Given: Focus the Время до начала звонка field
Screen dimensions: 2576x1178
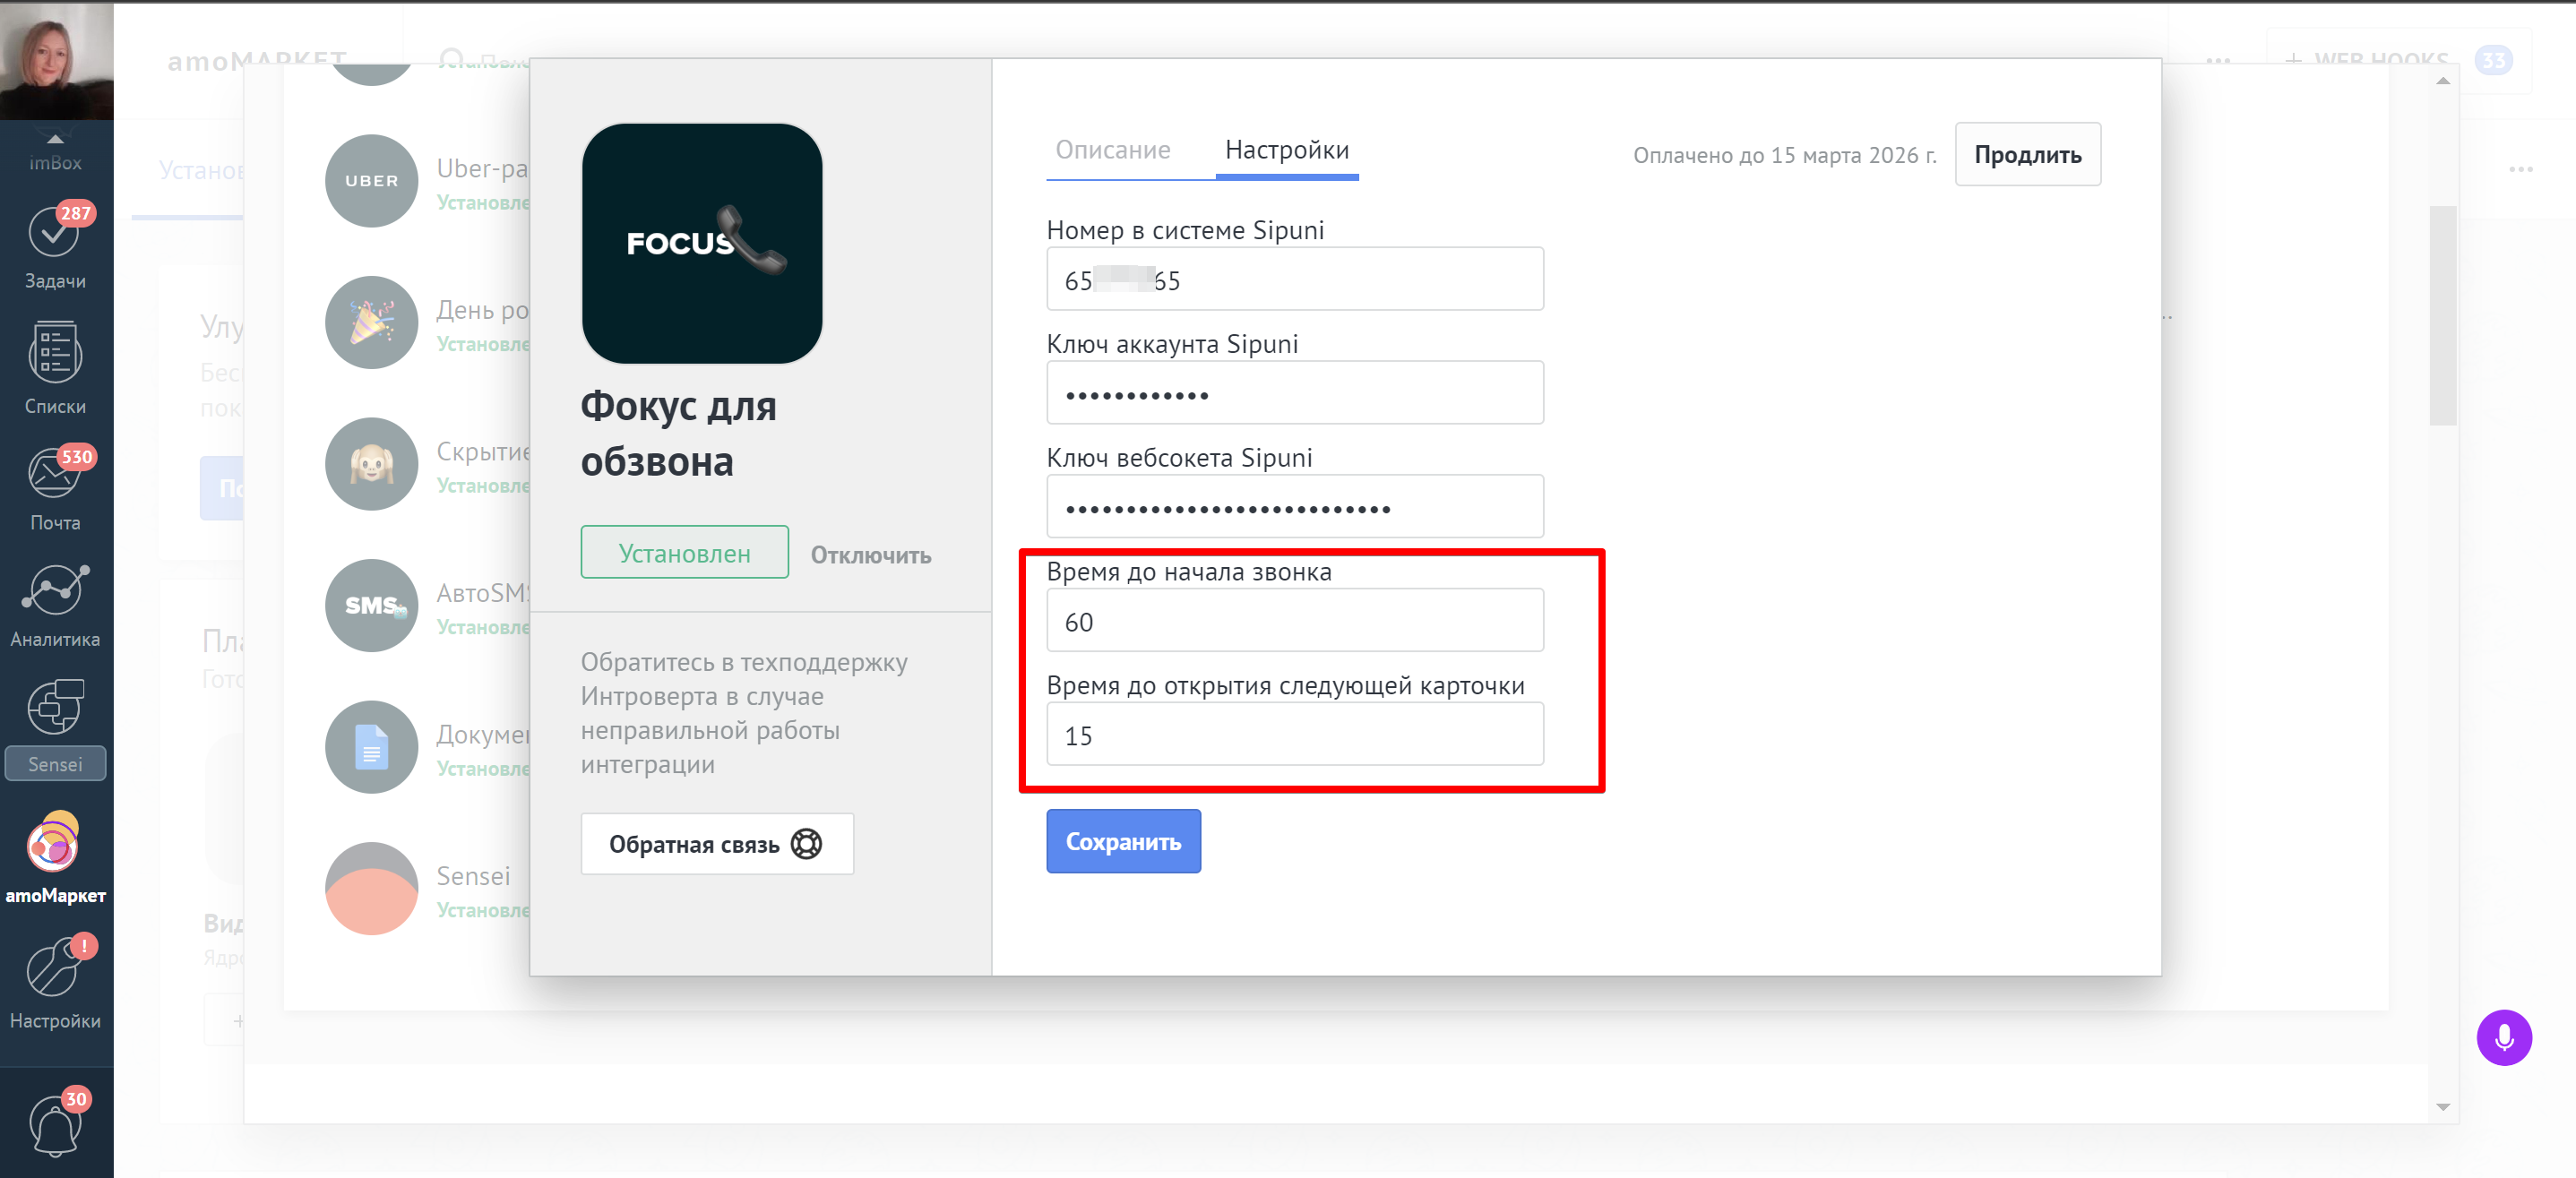Looking at the screenshot, I should pos(1294,621).
